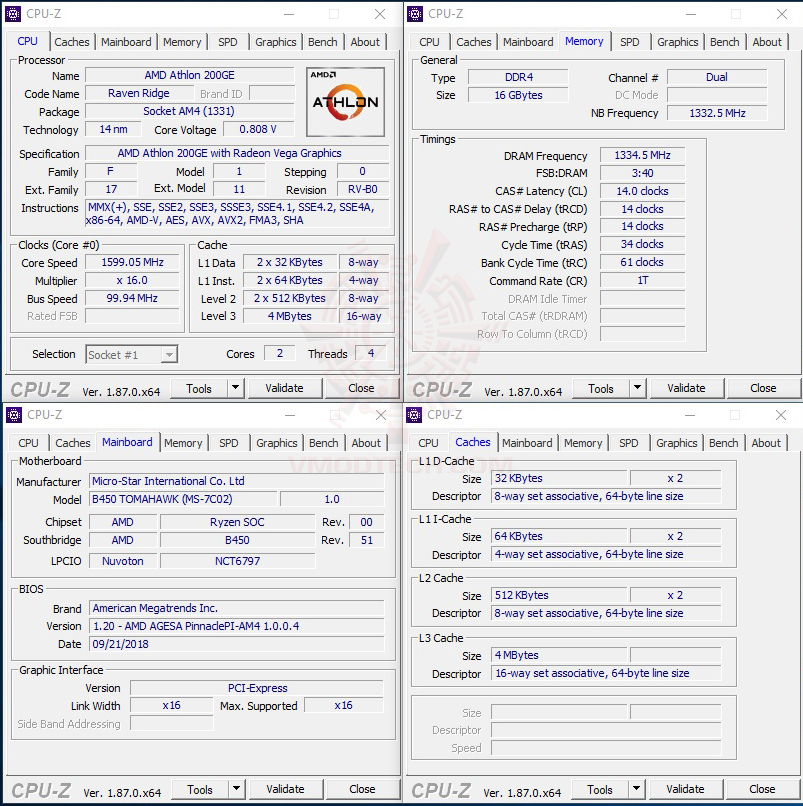The width and height of the screenshot is (803, 806).
Task: Click CAS# Latency value 14.0 clocks
Action: pos(643,191)
